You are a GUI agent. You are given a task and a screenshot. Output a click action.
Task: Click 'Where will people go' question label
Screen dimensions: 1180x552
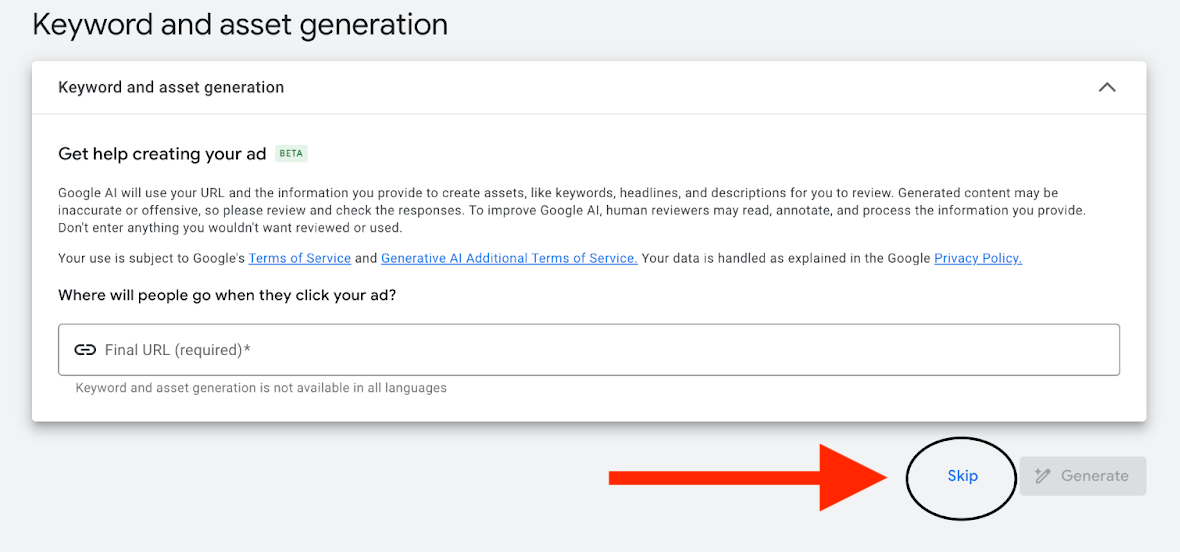click(227, 295)
